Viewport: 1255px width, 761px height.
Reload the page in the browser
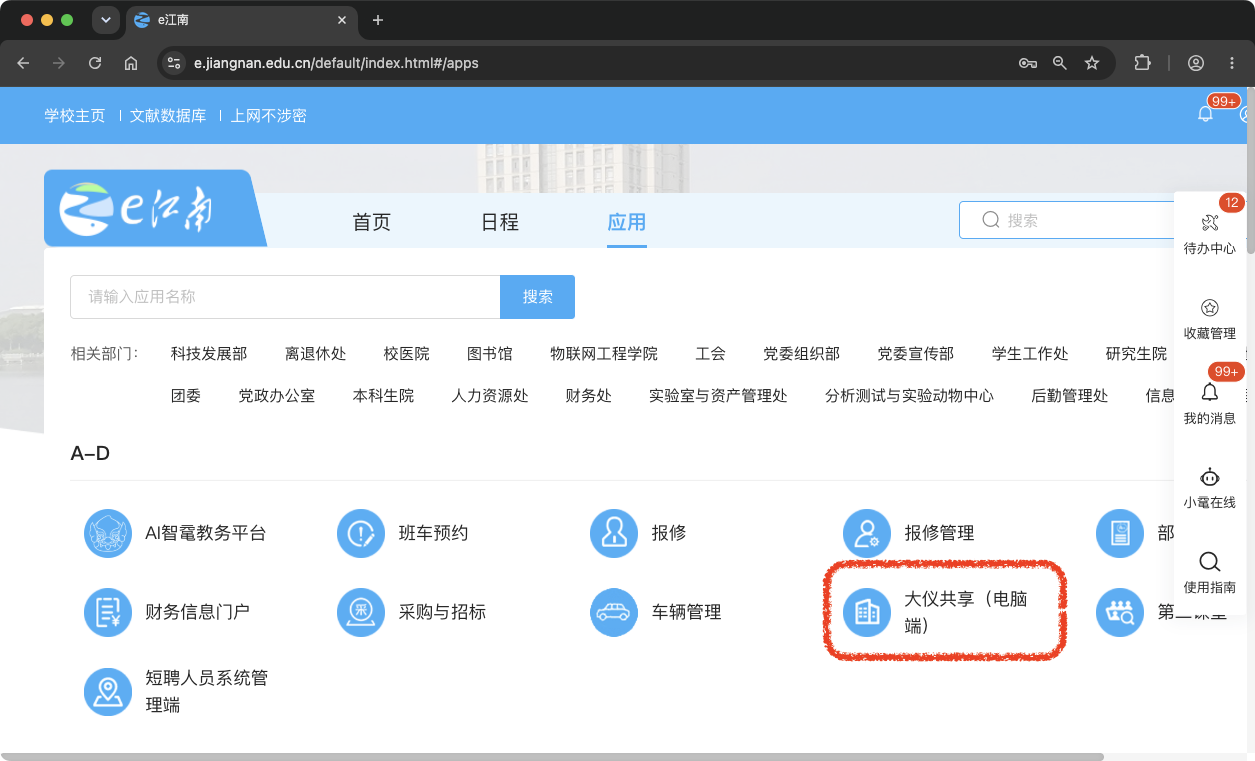click(x=95, y=63)
